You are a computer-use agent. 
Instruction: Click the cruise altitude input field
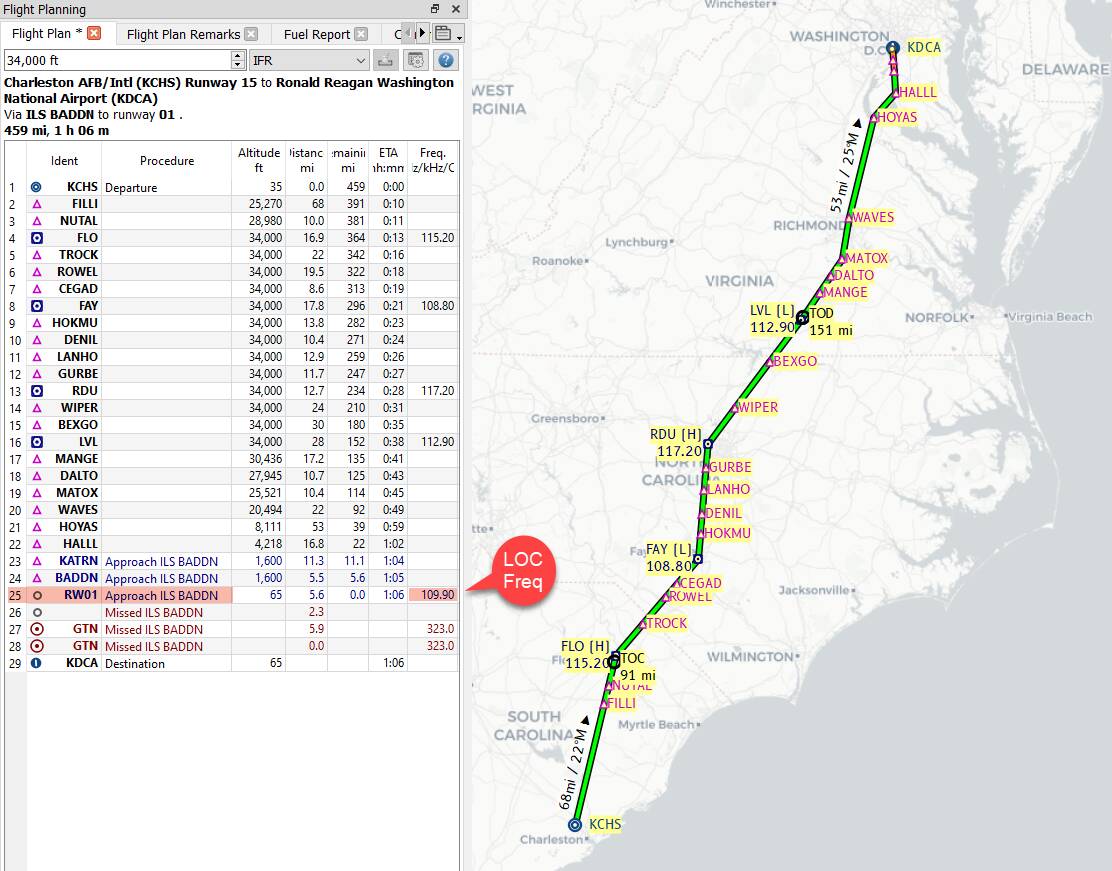coord(117,61)
